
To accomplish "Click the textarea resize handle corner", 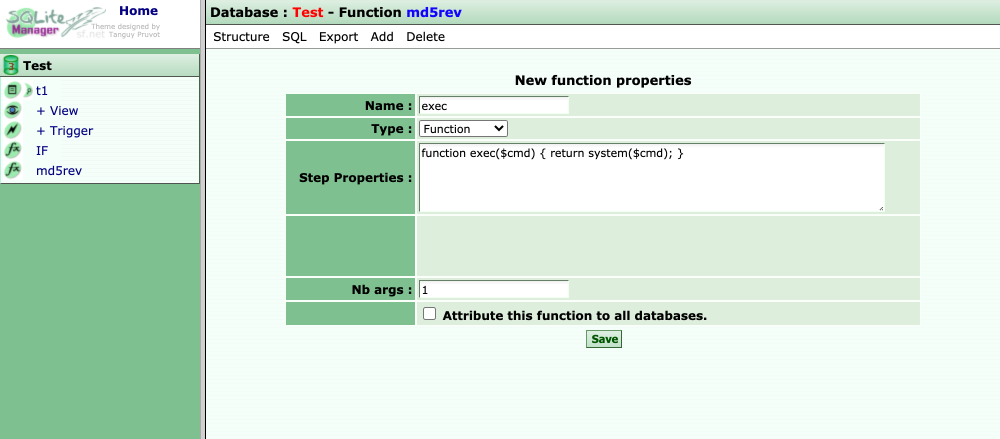I will 881,207.
